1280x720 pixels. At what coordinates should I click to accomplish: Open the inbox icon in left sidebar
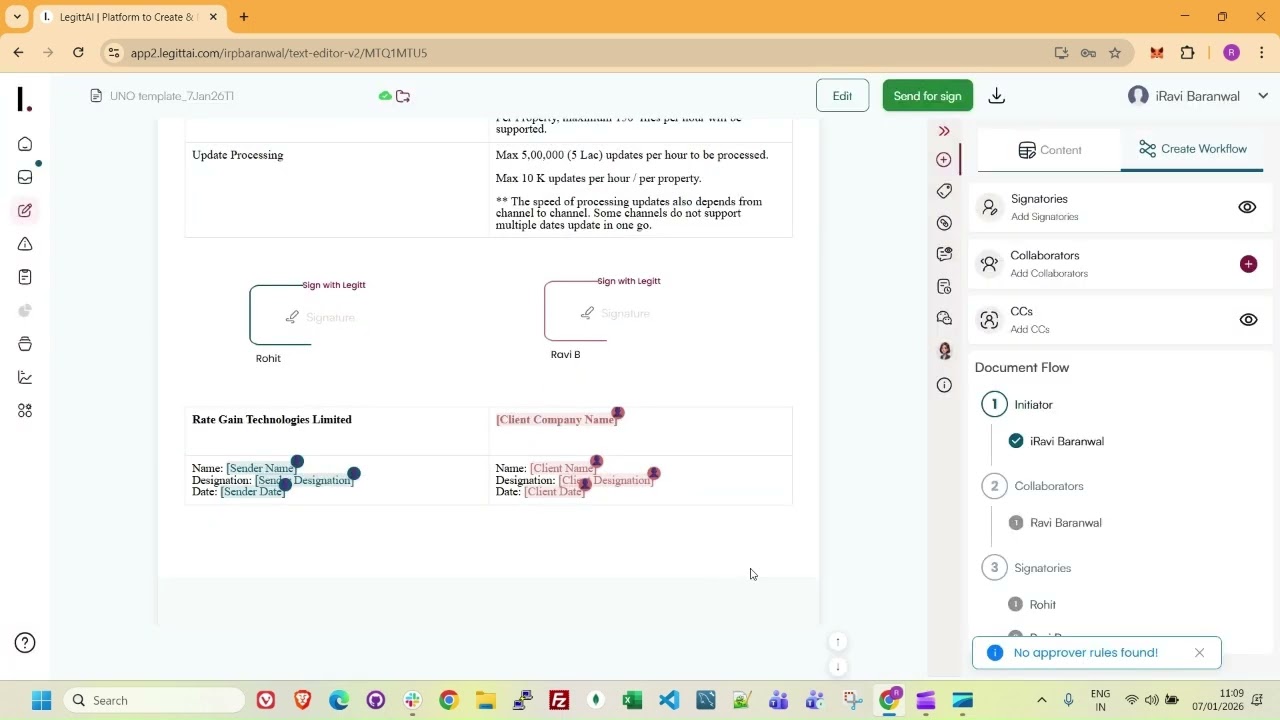[x=25, y=177]
